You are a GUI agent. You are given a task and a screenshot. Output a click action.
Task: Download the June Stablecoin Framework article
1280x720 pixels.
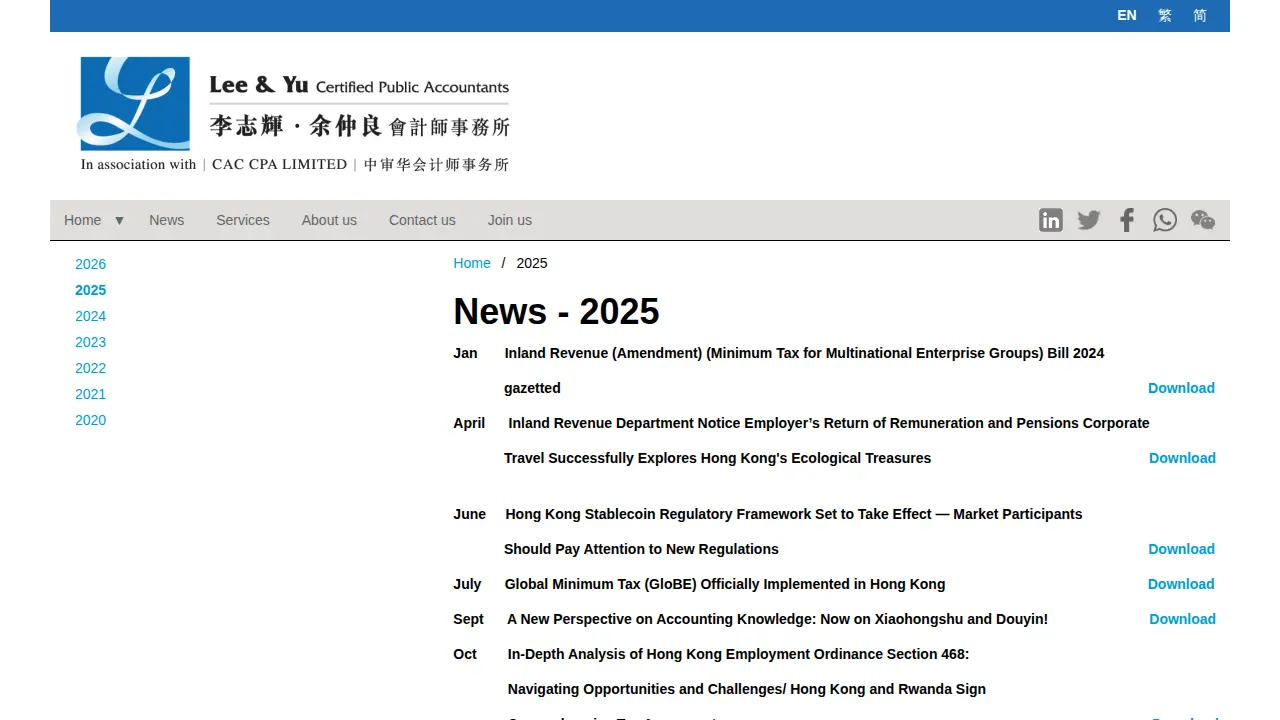(1181, 549)
